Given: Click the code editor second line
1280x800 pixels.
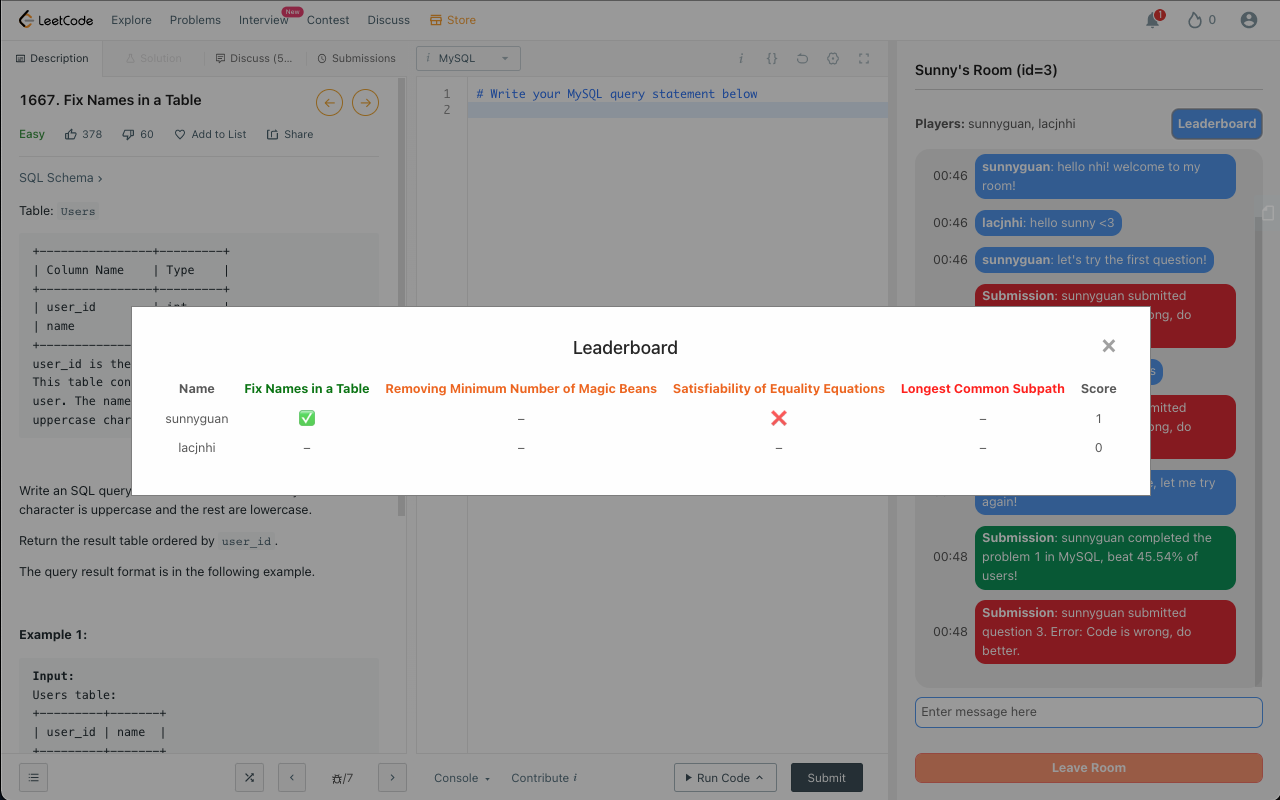Looking at the screenshot, I should tap(678, 110).
